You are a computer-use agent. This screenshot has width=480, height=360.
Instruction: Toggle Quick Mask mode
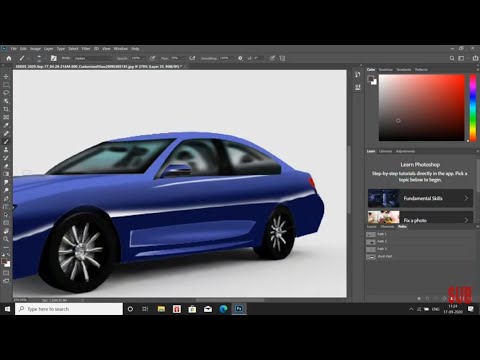pyautogui.click(x=6, y=273)
